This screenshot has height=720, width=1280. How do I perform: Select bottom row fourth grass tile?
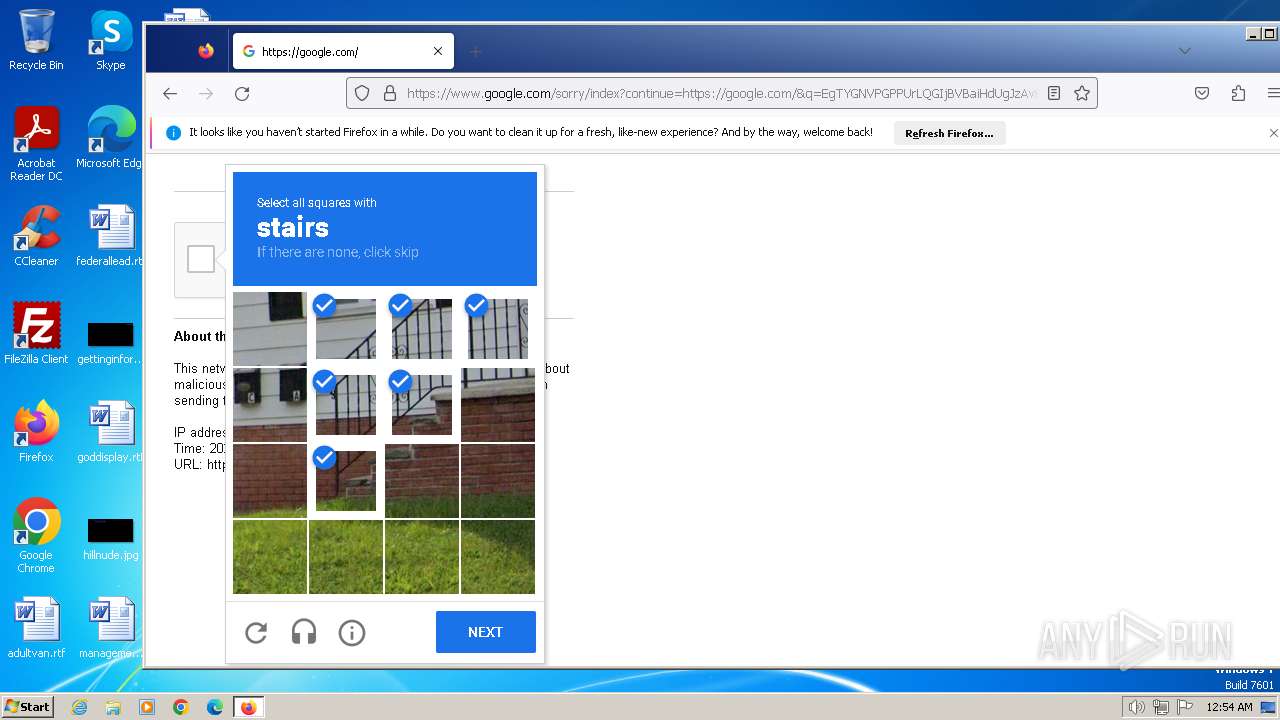[498, 557]
